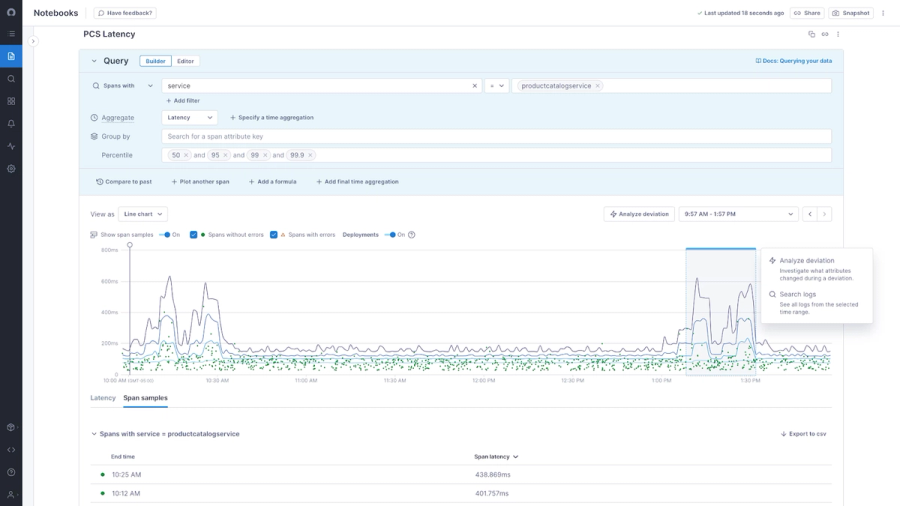Switch to the Latency tab
The height and width of the screenshot is (506, 900).
(x=103, y=398)
